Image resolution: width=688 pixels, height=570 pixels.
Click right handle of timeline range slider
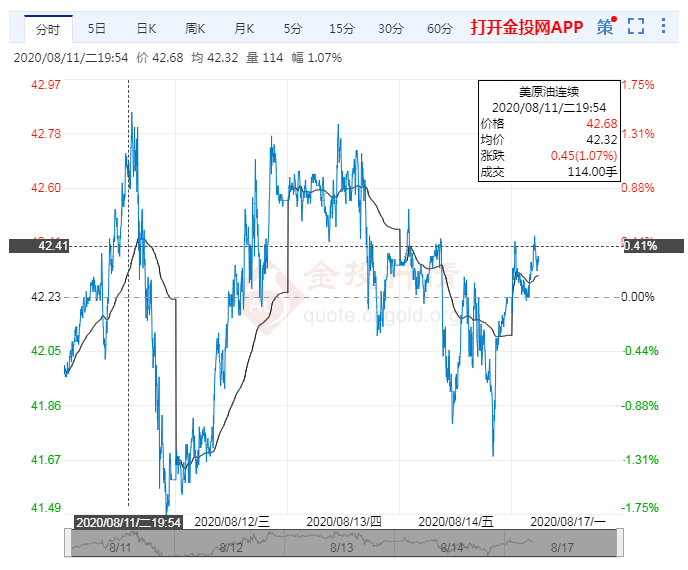[618, 542]
